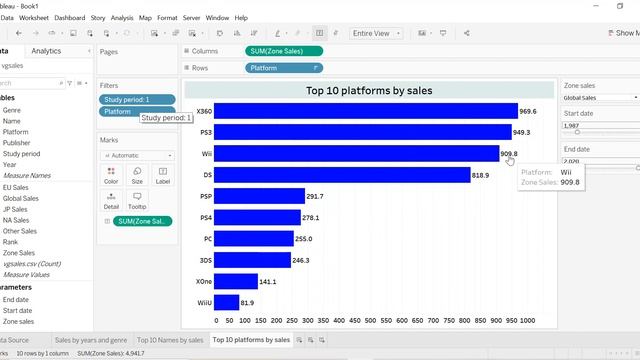Click the WiiU bar in chart
The width and height of the screenshot is (640, 360).
227,302
